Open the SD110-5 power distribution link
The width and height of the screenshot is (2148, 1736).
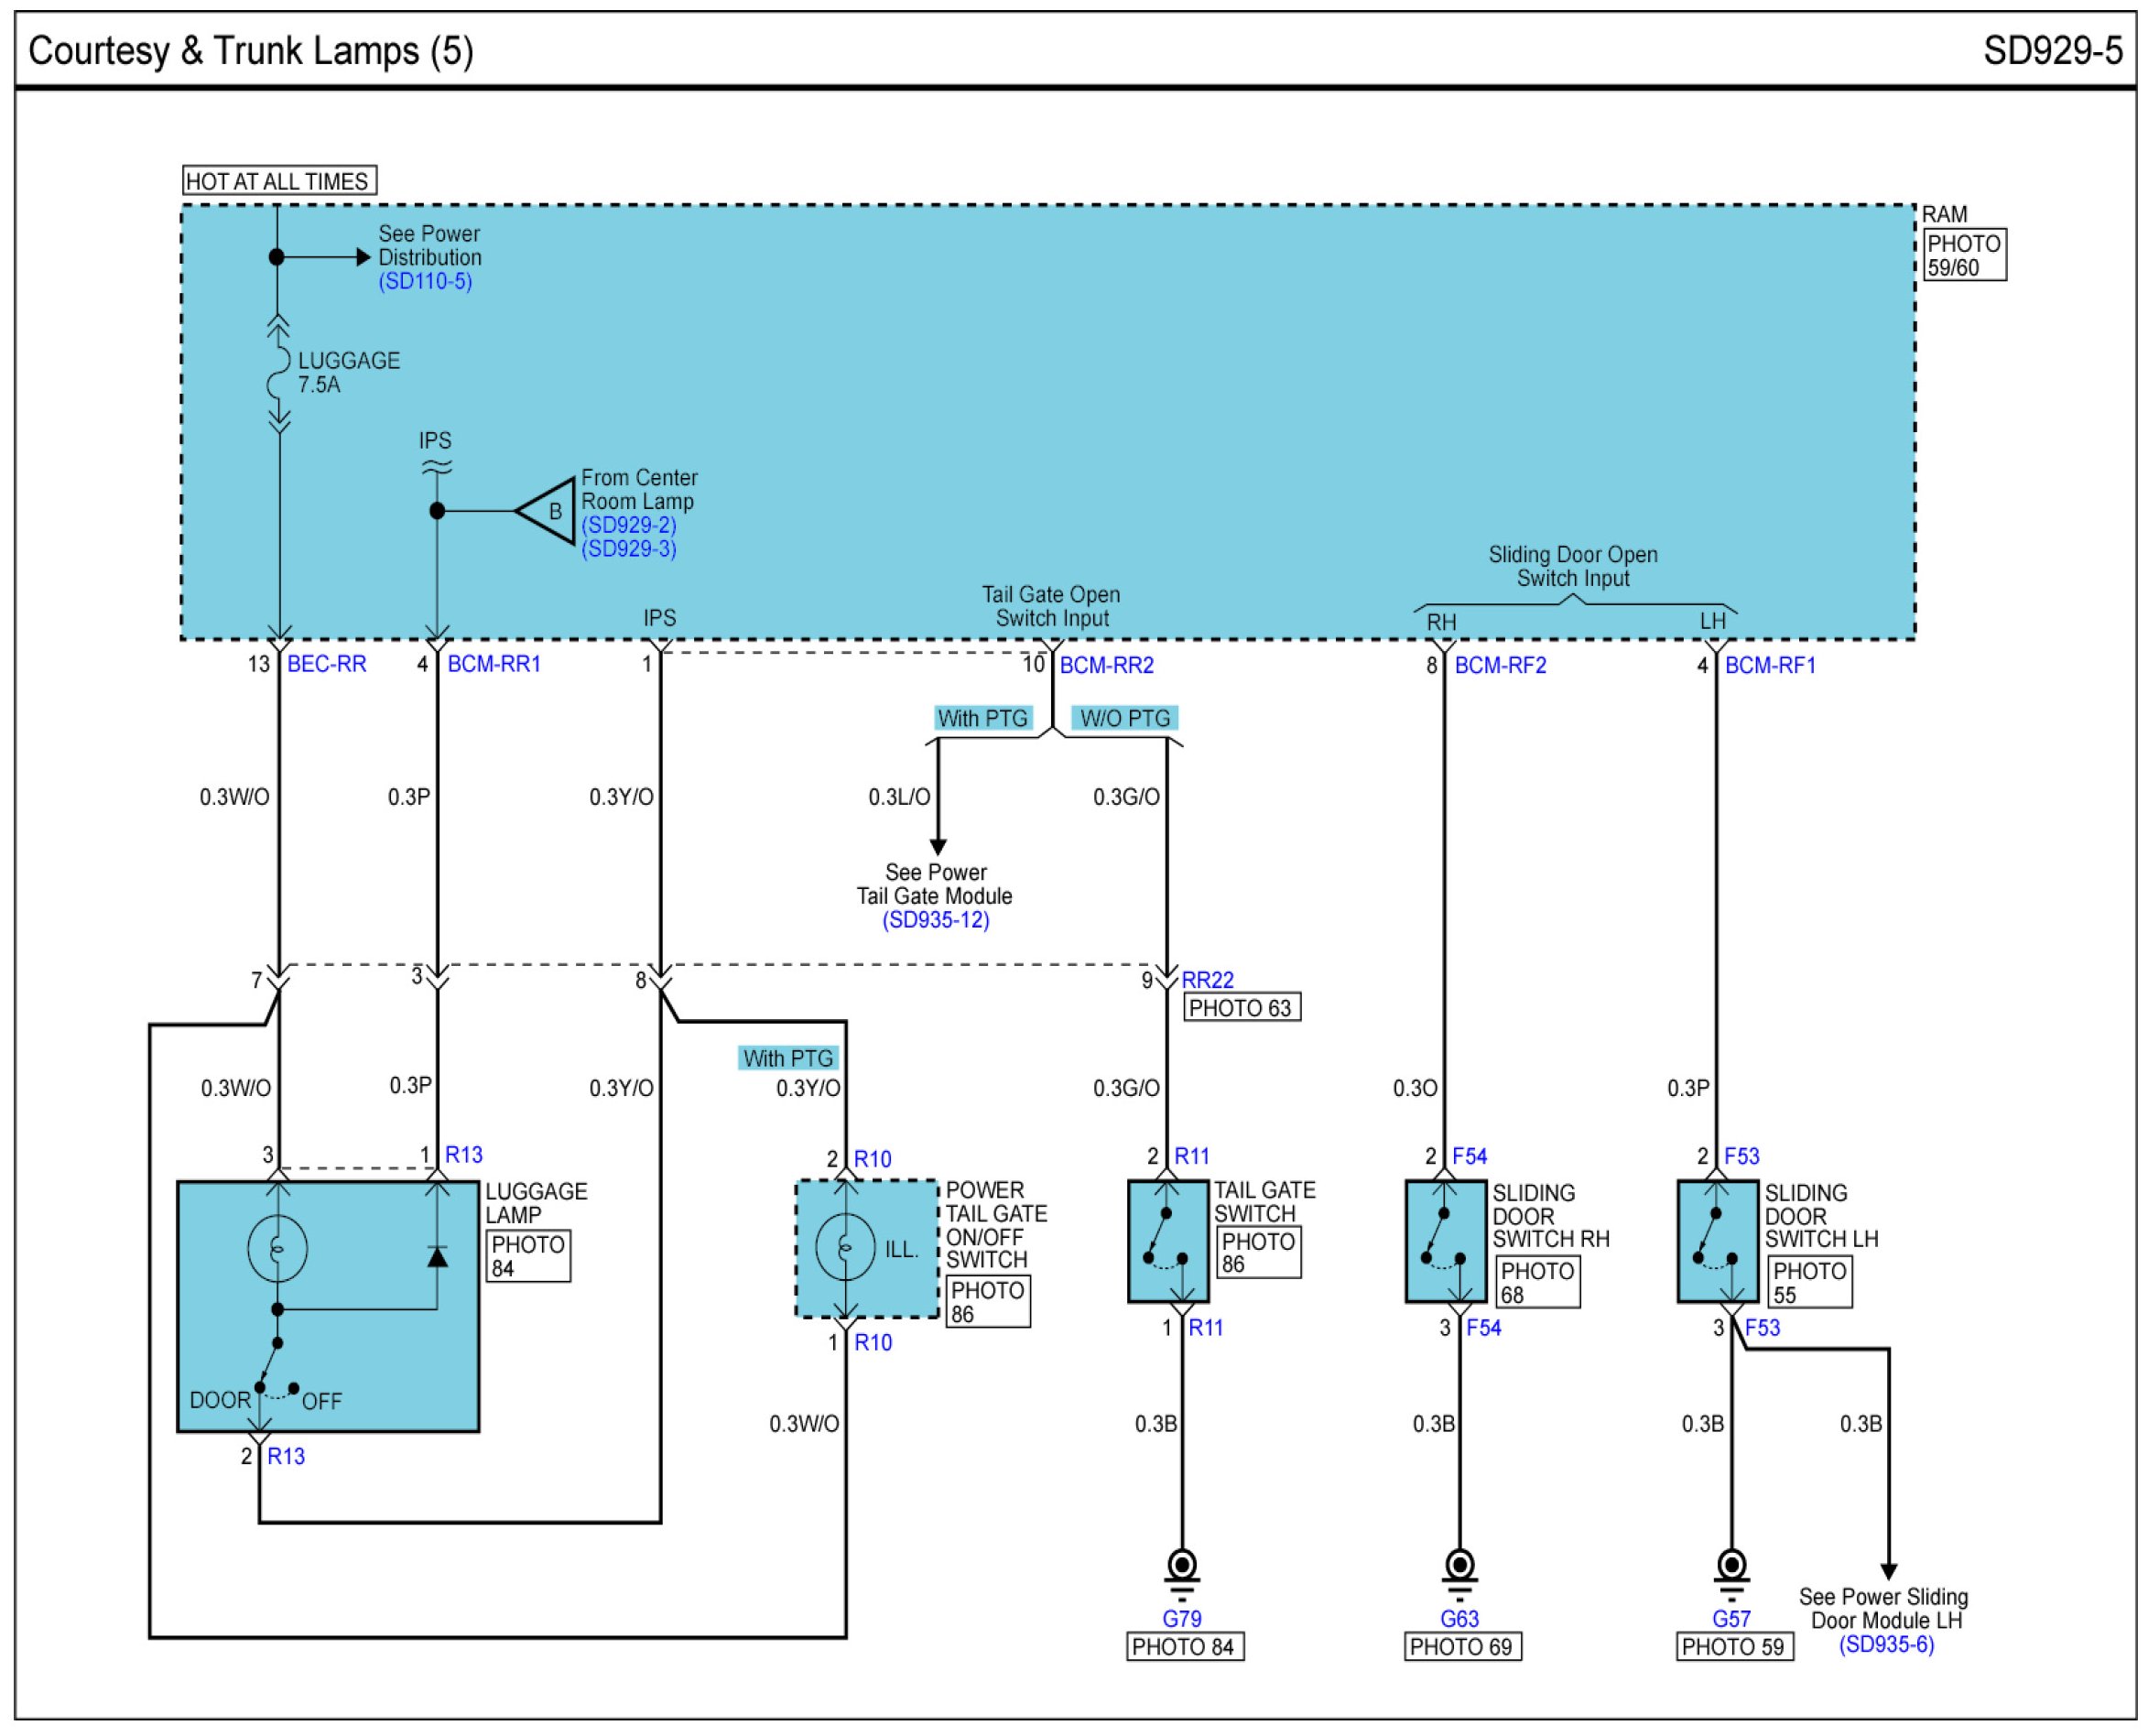point(425,282)
